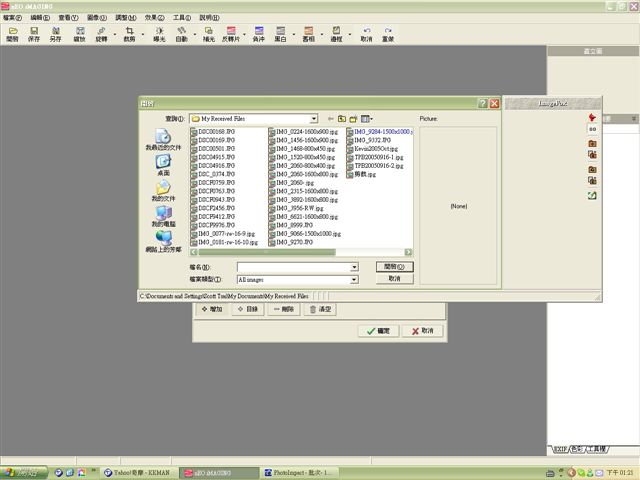Click the file list horizontal scrollbar thumb
This screenshot has height=480, width=640.
coord(267,252)
